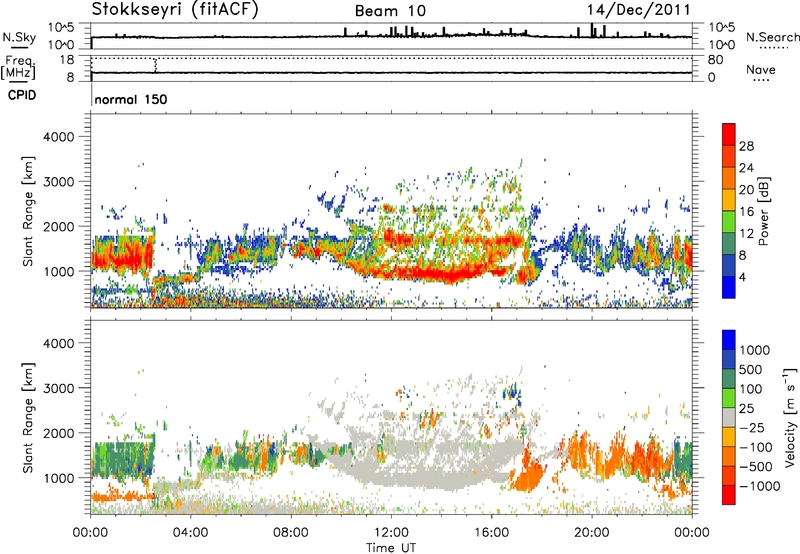Pick the light green power segment between 12 and 16

(x=729, y=222)
